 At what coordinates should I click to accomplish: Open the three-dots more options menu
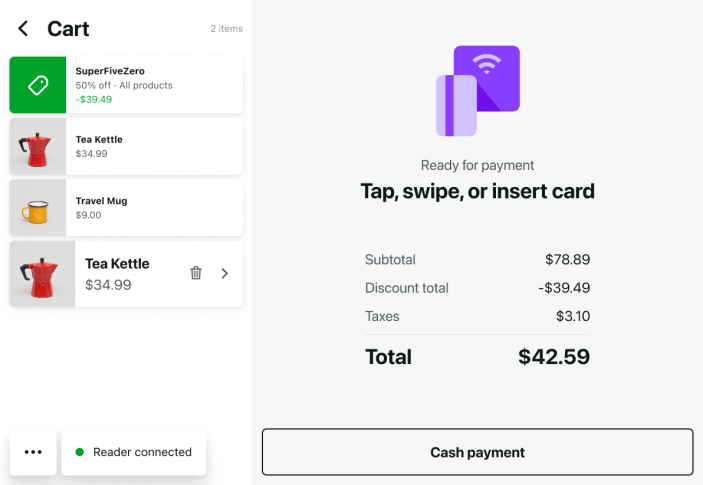(x=33, y=452)
